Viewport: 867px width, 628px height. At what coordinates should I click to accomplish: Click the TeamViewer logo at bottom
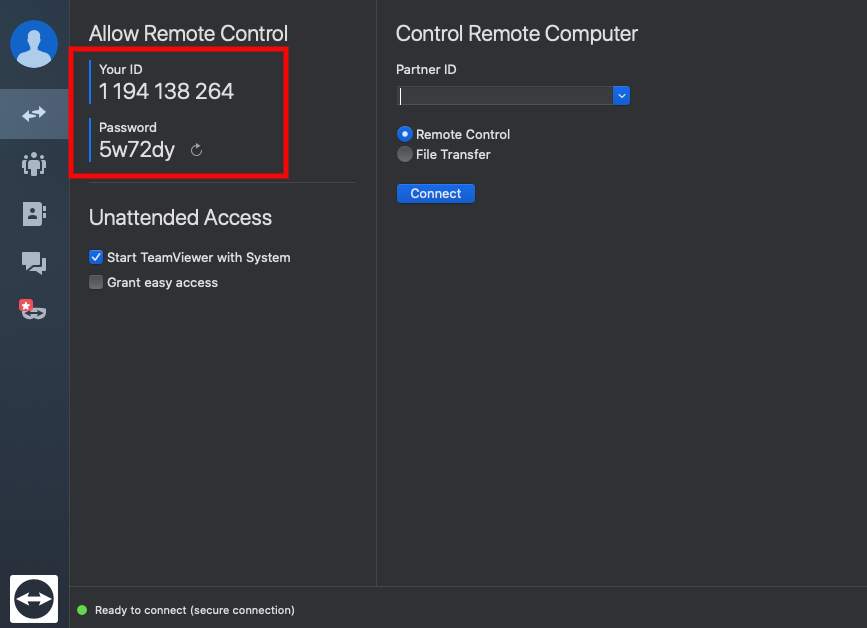pos(34,599)
